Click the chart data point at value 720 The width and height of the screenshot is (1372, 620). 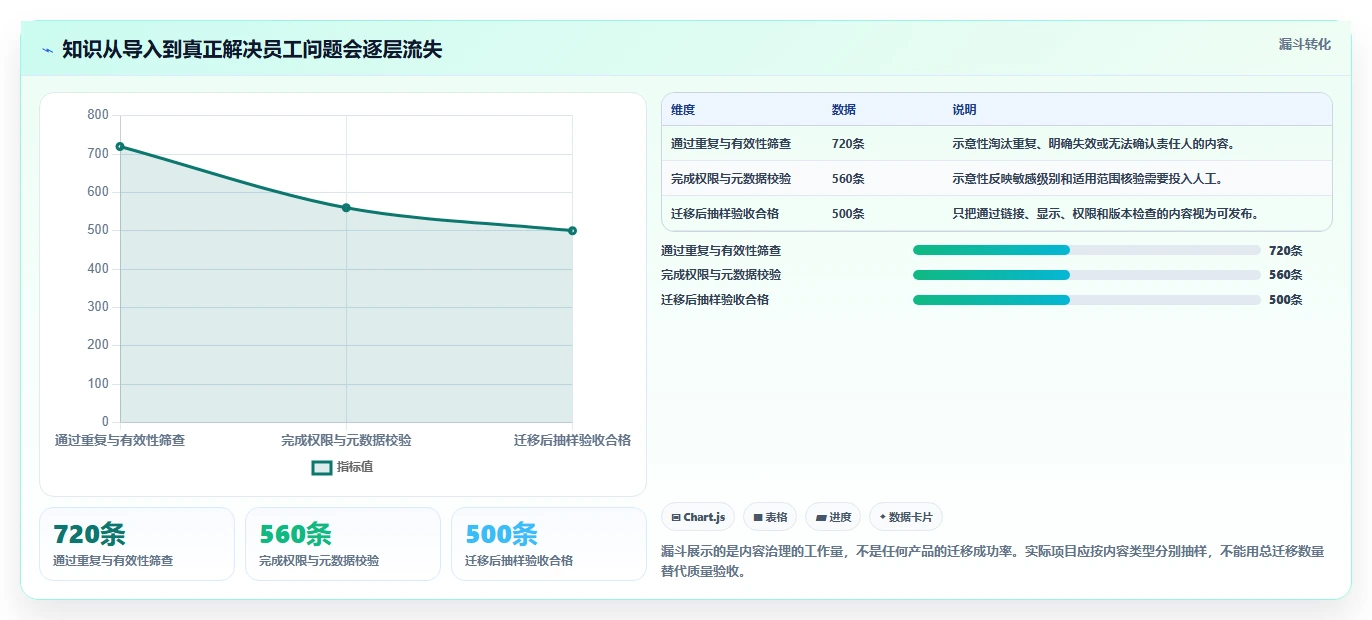tap(120, 146)
